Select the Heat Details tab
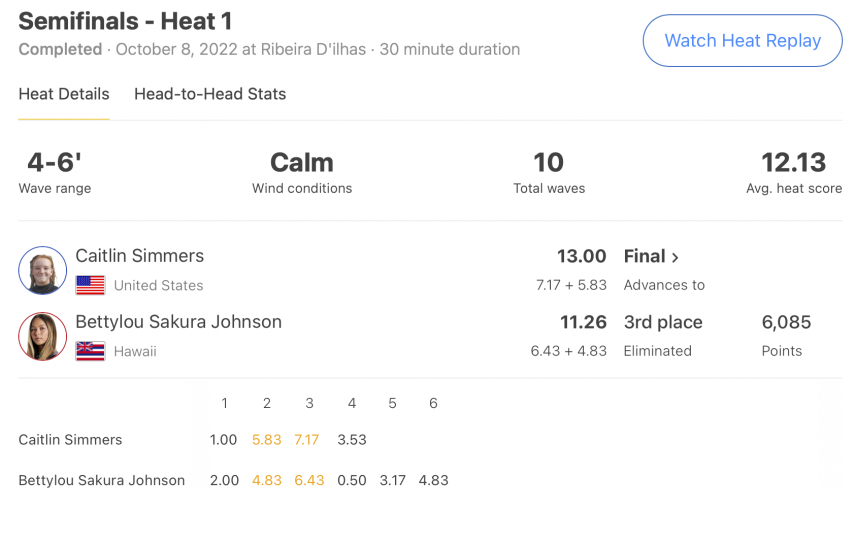 64,94
